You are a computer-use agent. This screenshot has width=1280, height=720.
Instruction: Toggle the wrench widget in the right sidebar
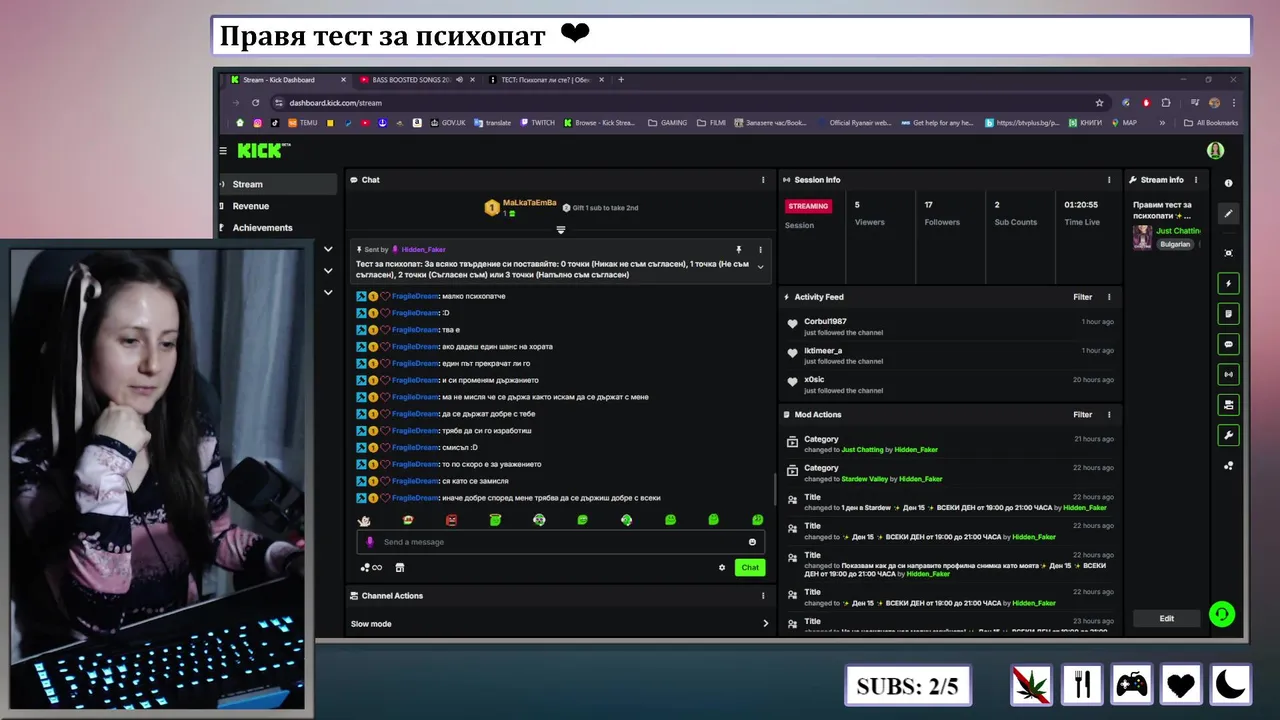click(x=1229, y=435)
